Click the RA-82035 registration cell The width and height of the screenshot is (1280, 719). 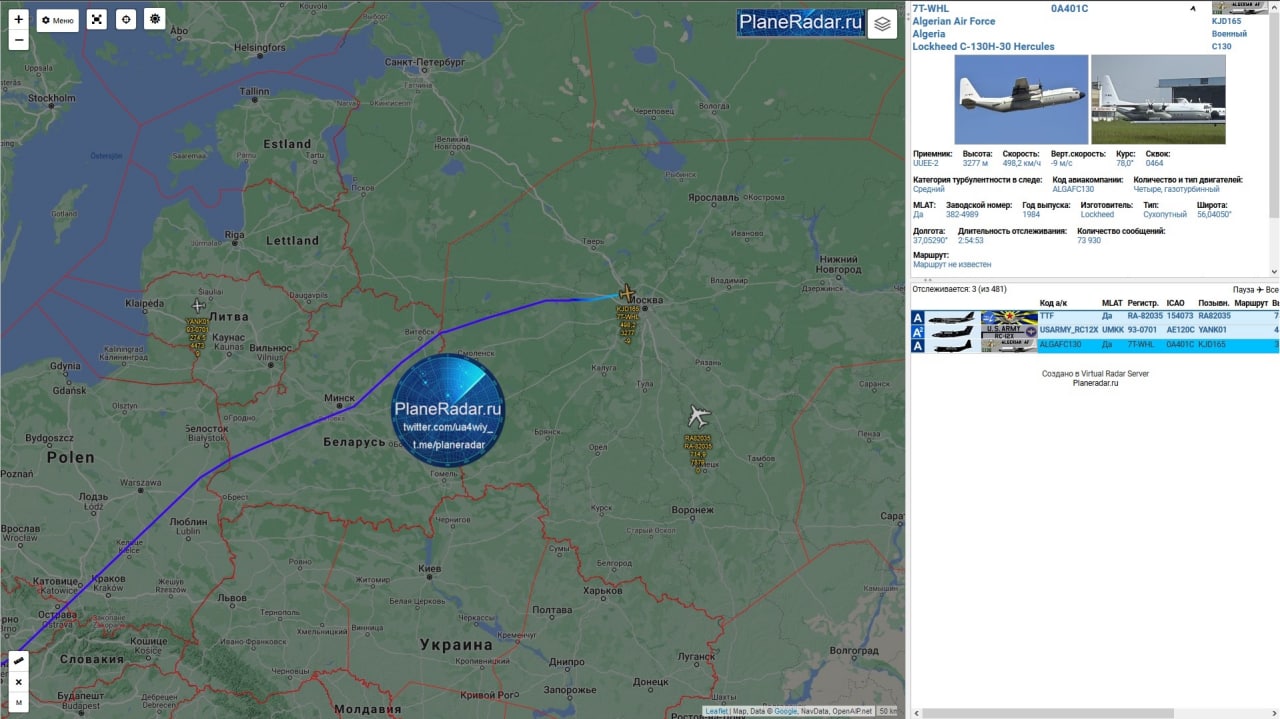(x=1144, y=316)
